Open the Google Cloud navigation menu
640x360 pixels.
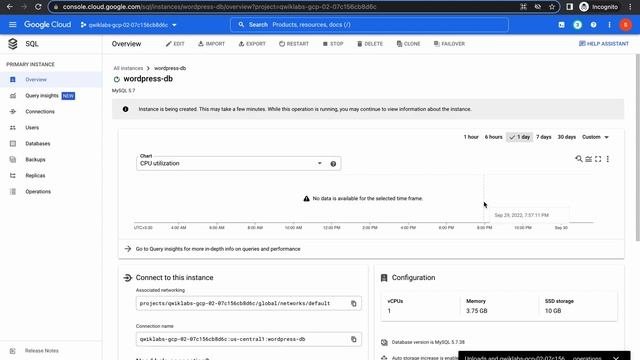click(13, 24)
